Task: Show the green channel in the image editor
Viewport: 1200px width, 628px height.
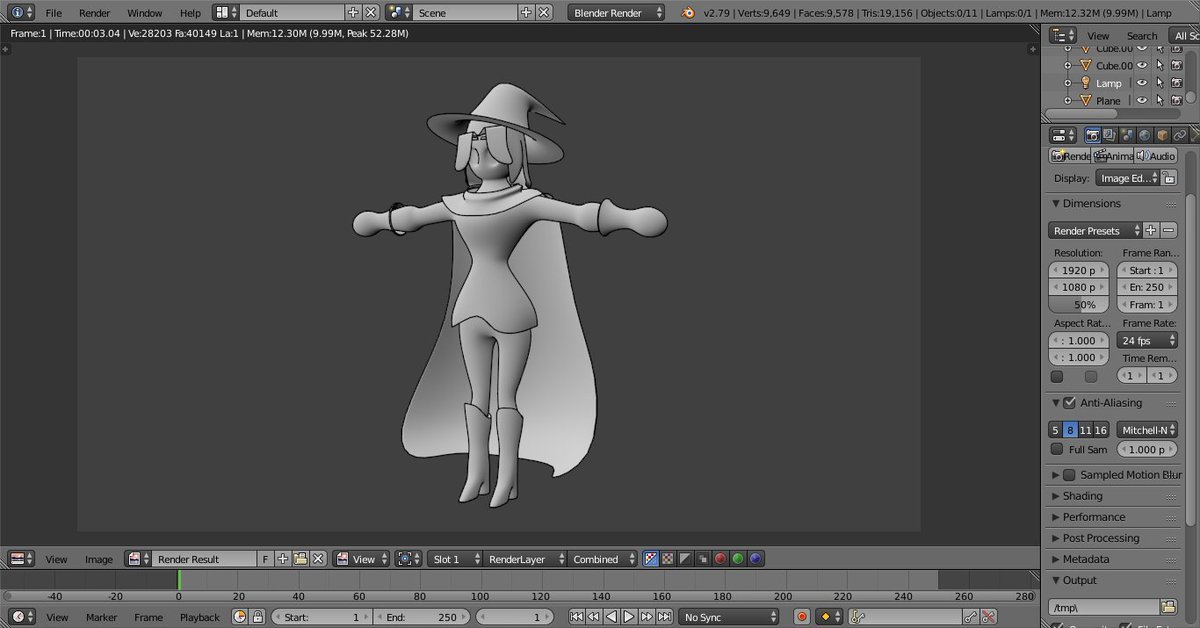Action: point(738,558)
